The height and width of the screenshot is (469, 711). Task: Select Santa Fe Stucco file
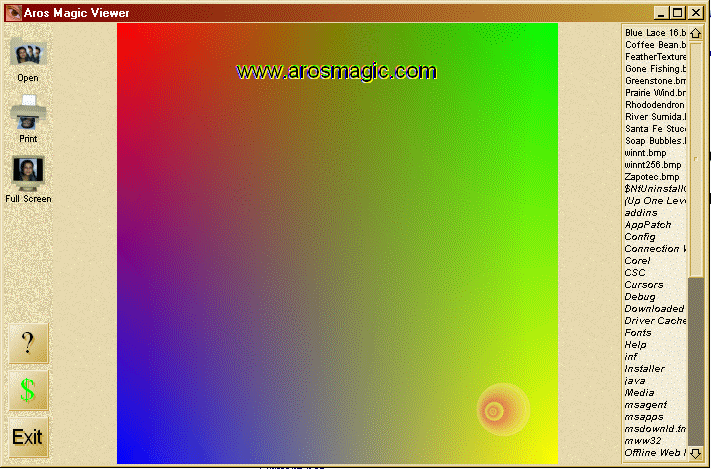655,129
